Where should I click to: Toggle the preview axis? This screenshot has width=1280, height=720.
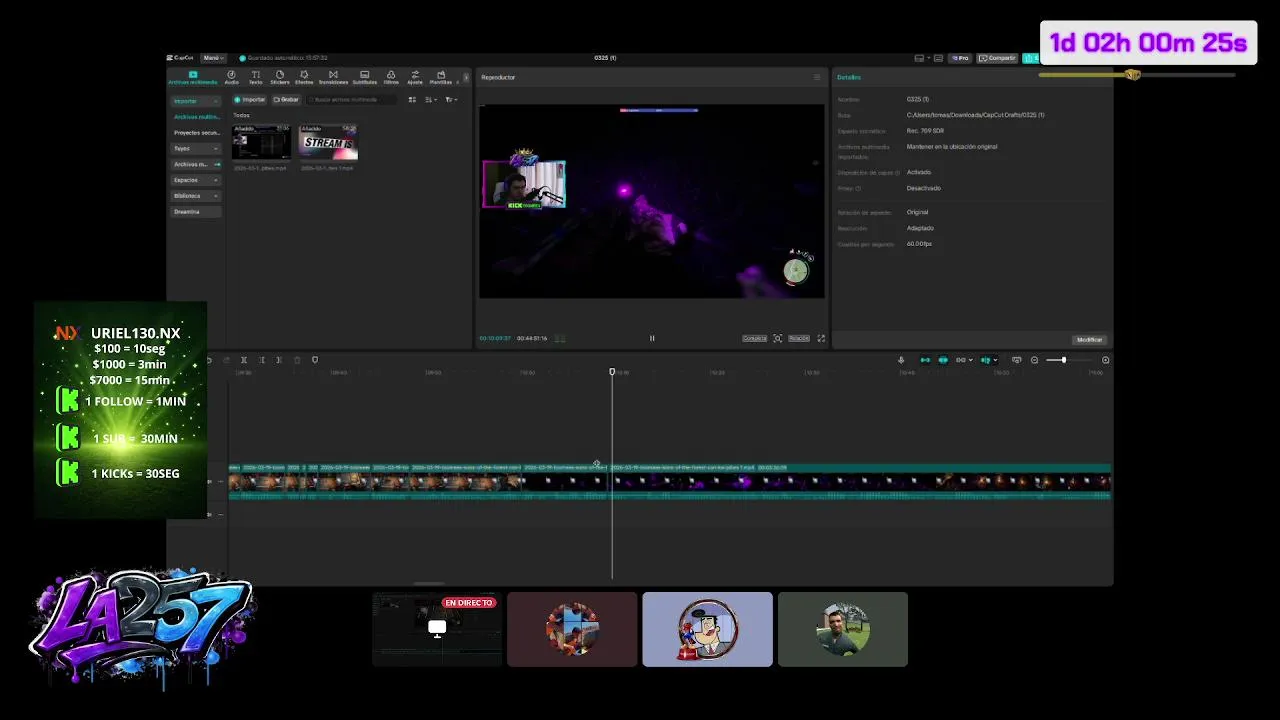986,360
